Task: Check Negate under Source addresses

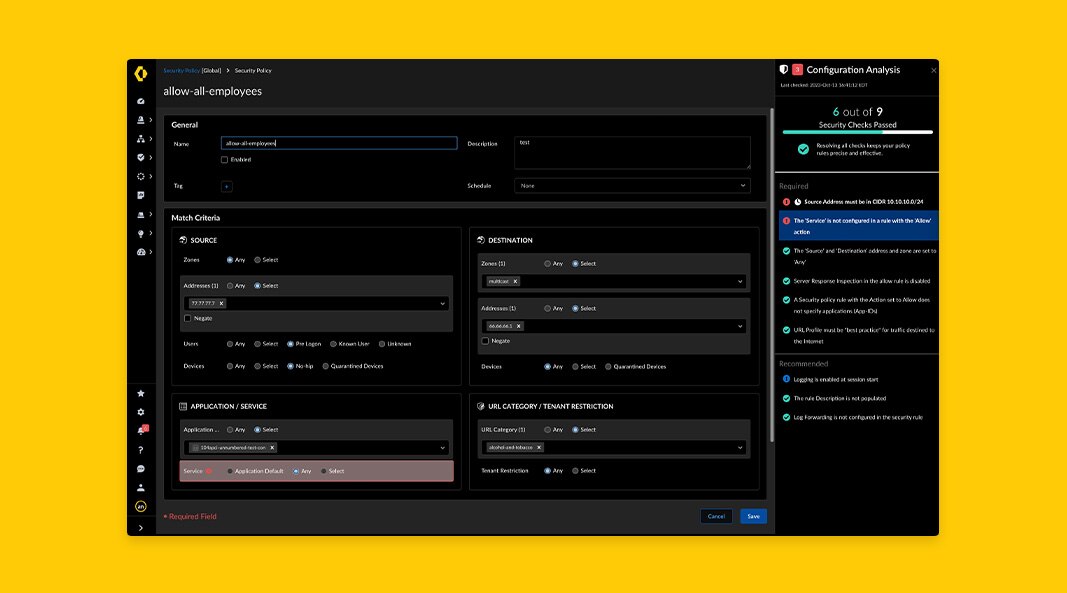Action: tap(188, 318)
